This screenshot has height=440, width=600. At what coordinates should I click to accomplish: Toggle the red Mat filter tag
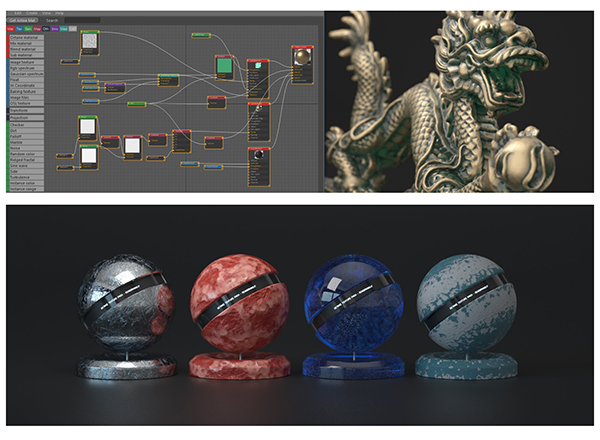[x=10, y=29]
